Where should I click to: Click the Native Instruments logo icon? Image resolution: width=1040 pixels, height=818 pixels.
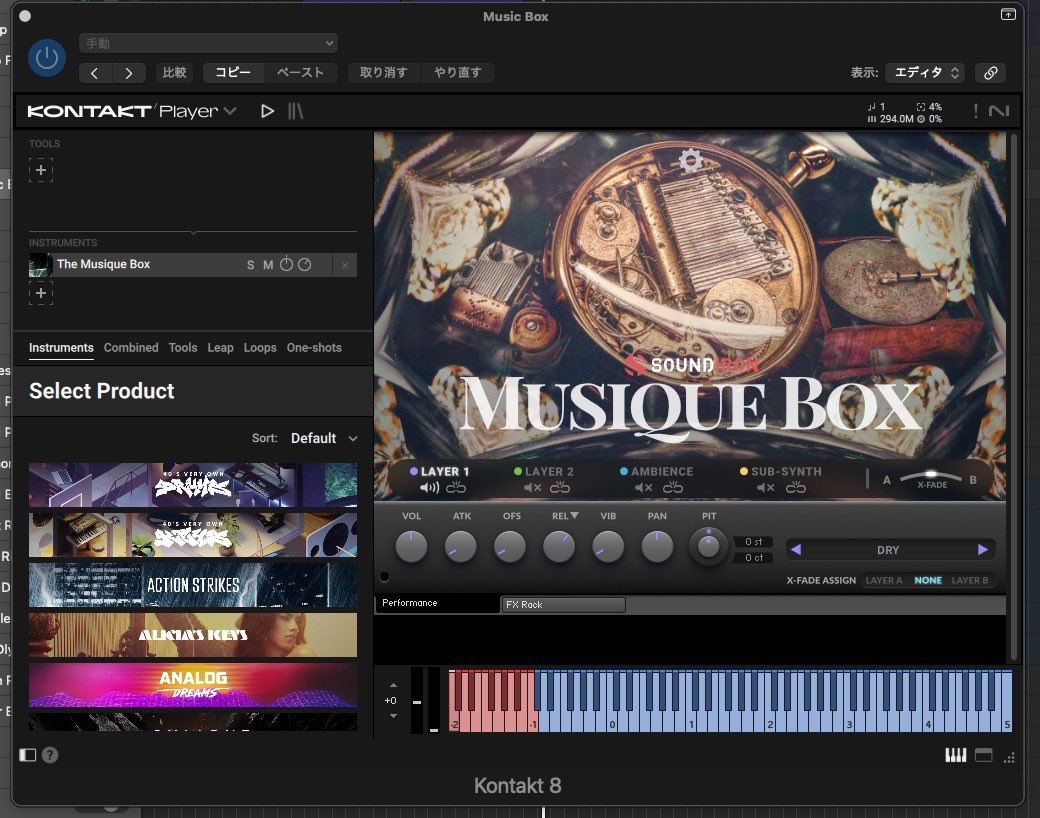999,111
